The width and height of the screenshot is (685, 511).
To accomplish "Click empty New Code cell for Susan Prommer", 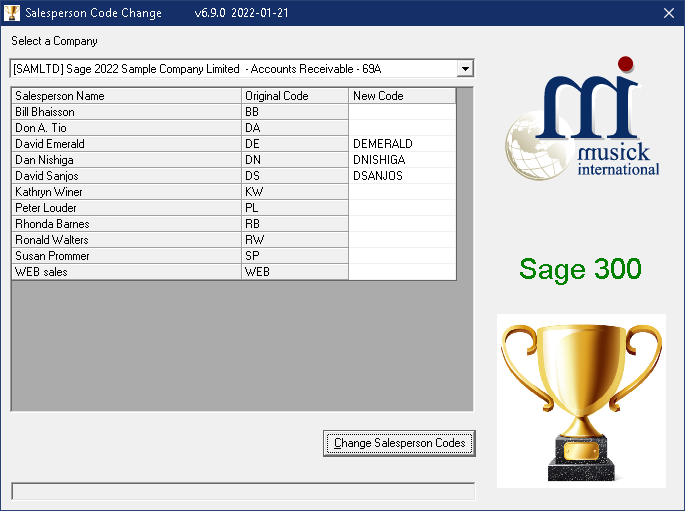I will coord(402,256).
